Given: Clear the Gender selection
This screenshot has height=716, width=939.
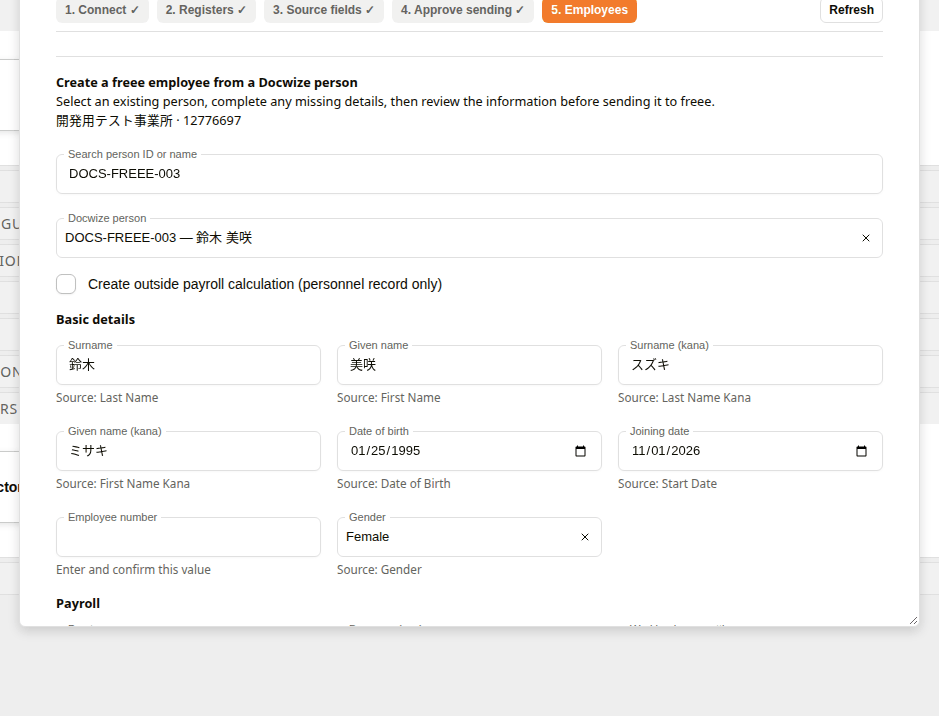Looking at the screenshot, I should 584,537.
